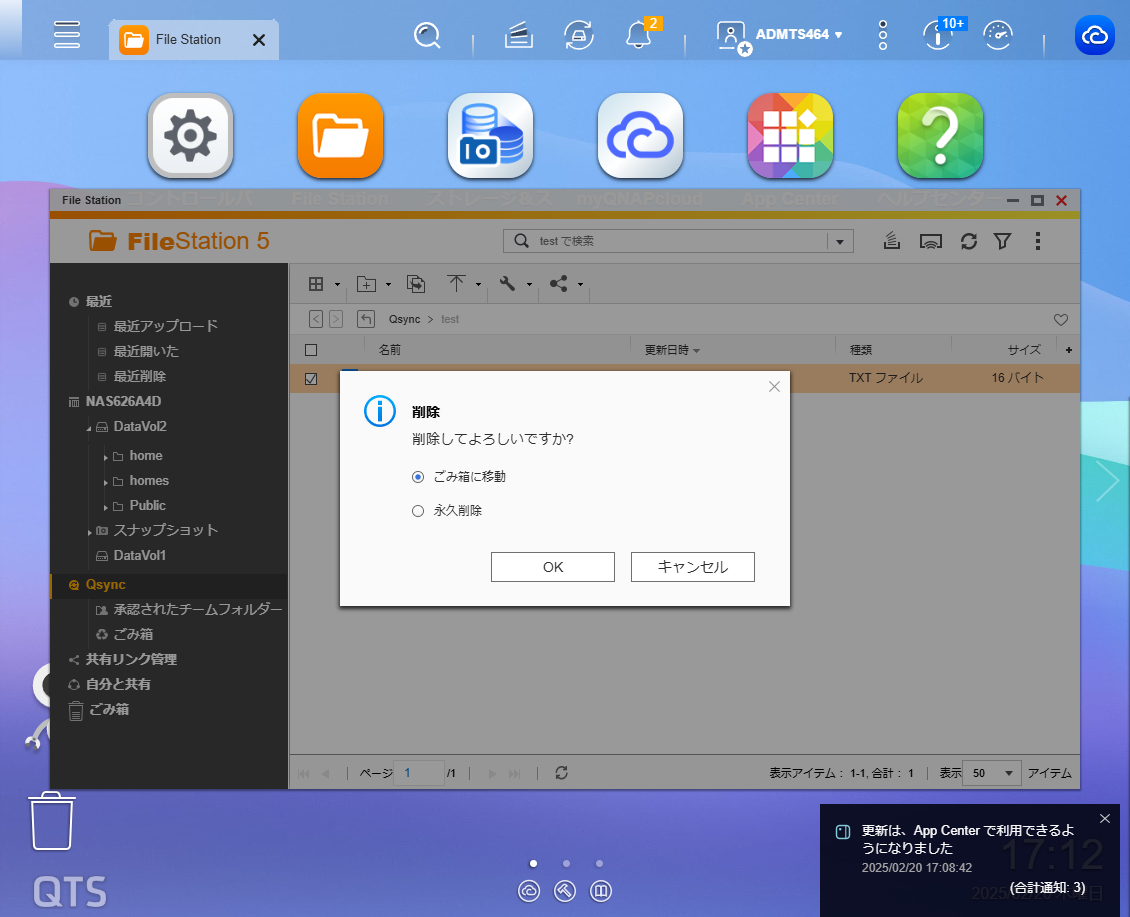Expand the search options dropdown arrow
The height and width of the screenshot is (917, 1130).
[x=840, y=242]
